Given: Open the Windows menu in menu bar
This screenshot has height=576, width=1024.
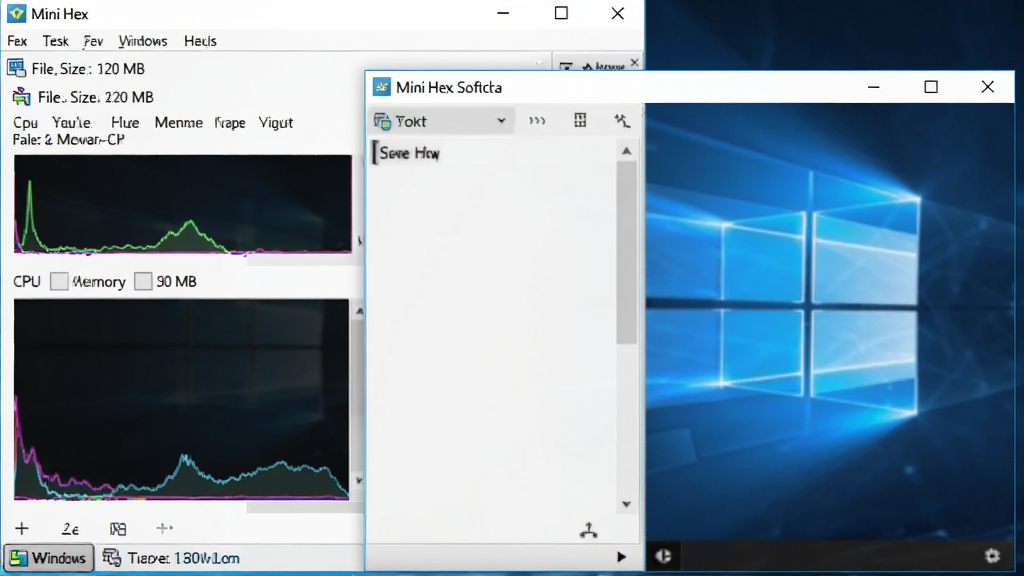Looking at the screenshot, I should coord(143,41).
